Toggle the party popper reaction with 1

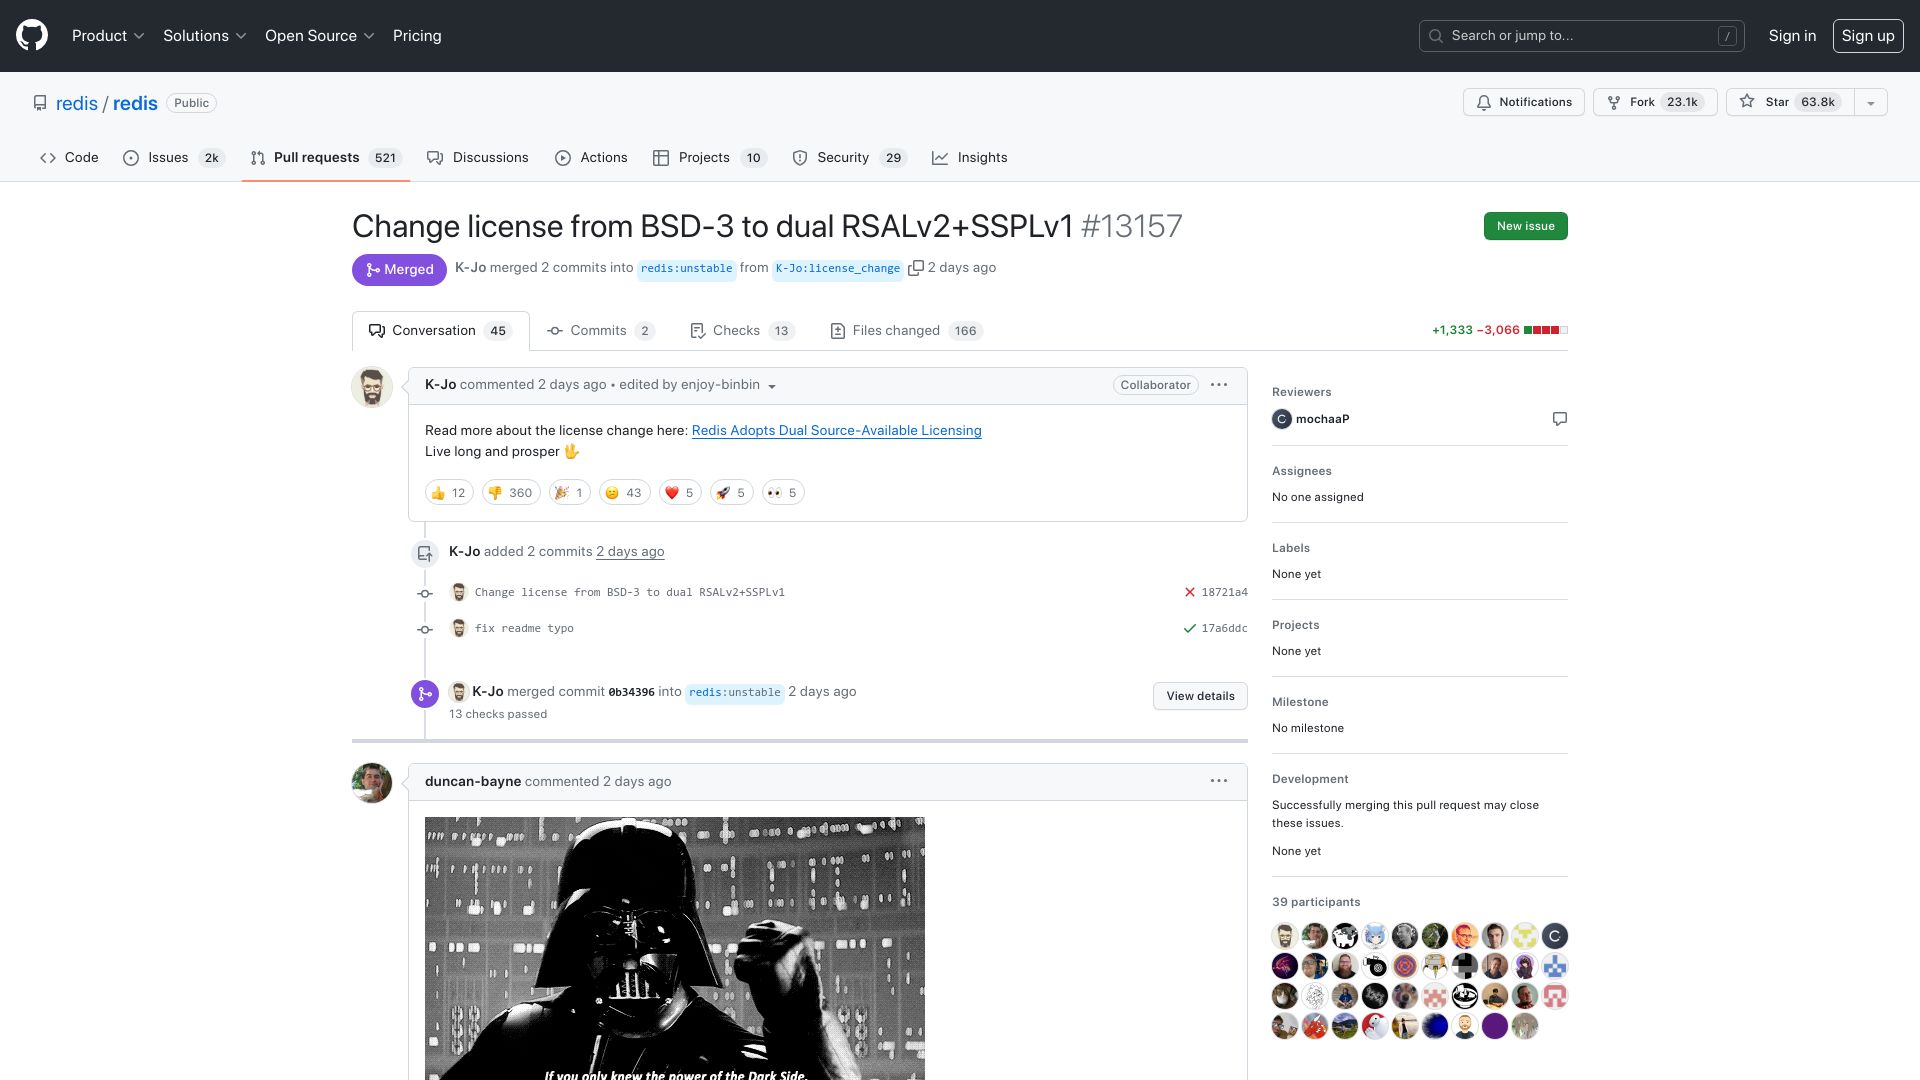coord(570,493)
